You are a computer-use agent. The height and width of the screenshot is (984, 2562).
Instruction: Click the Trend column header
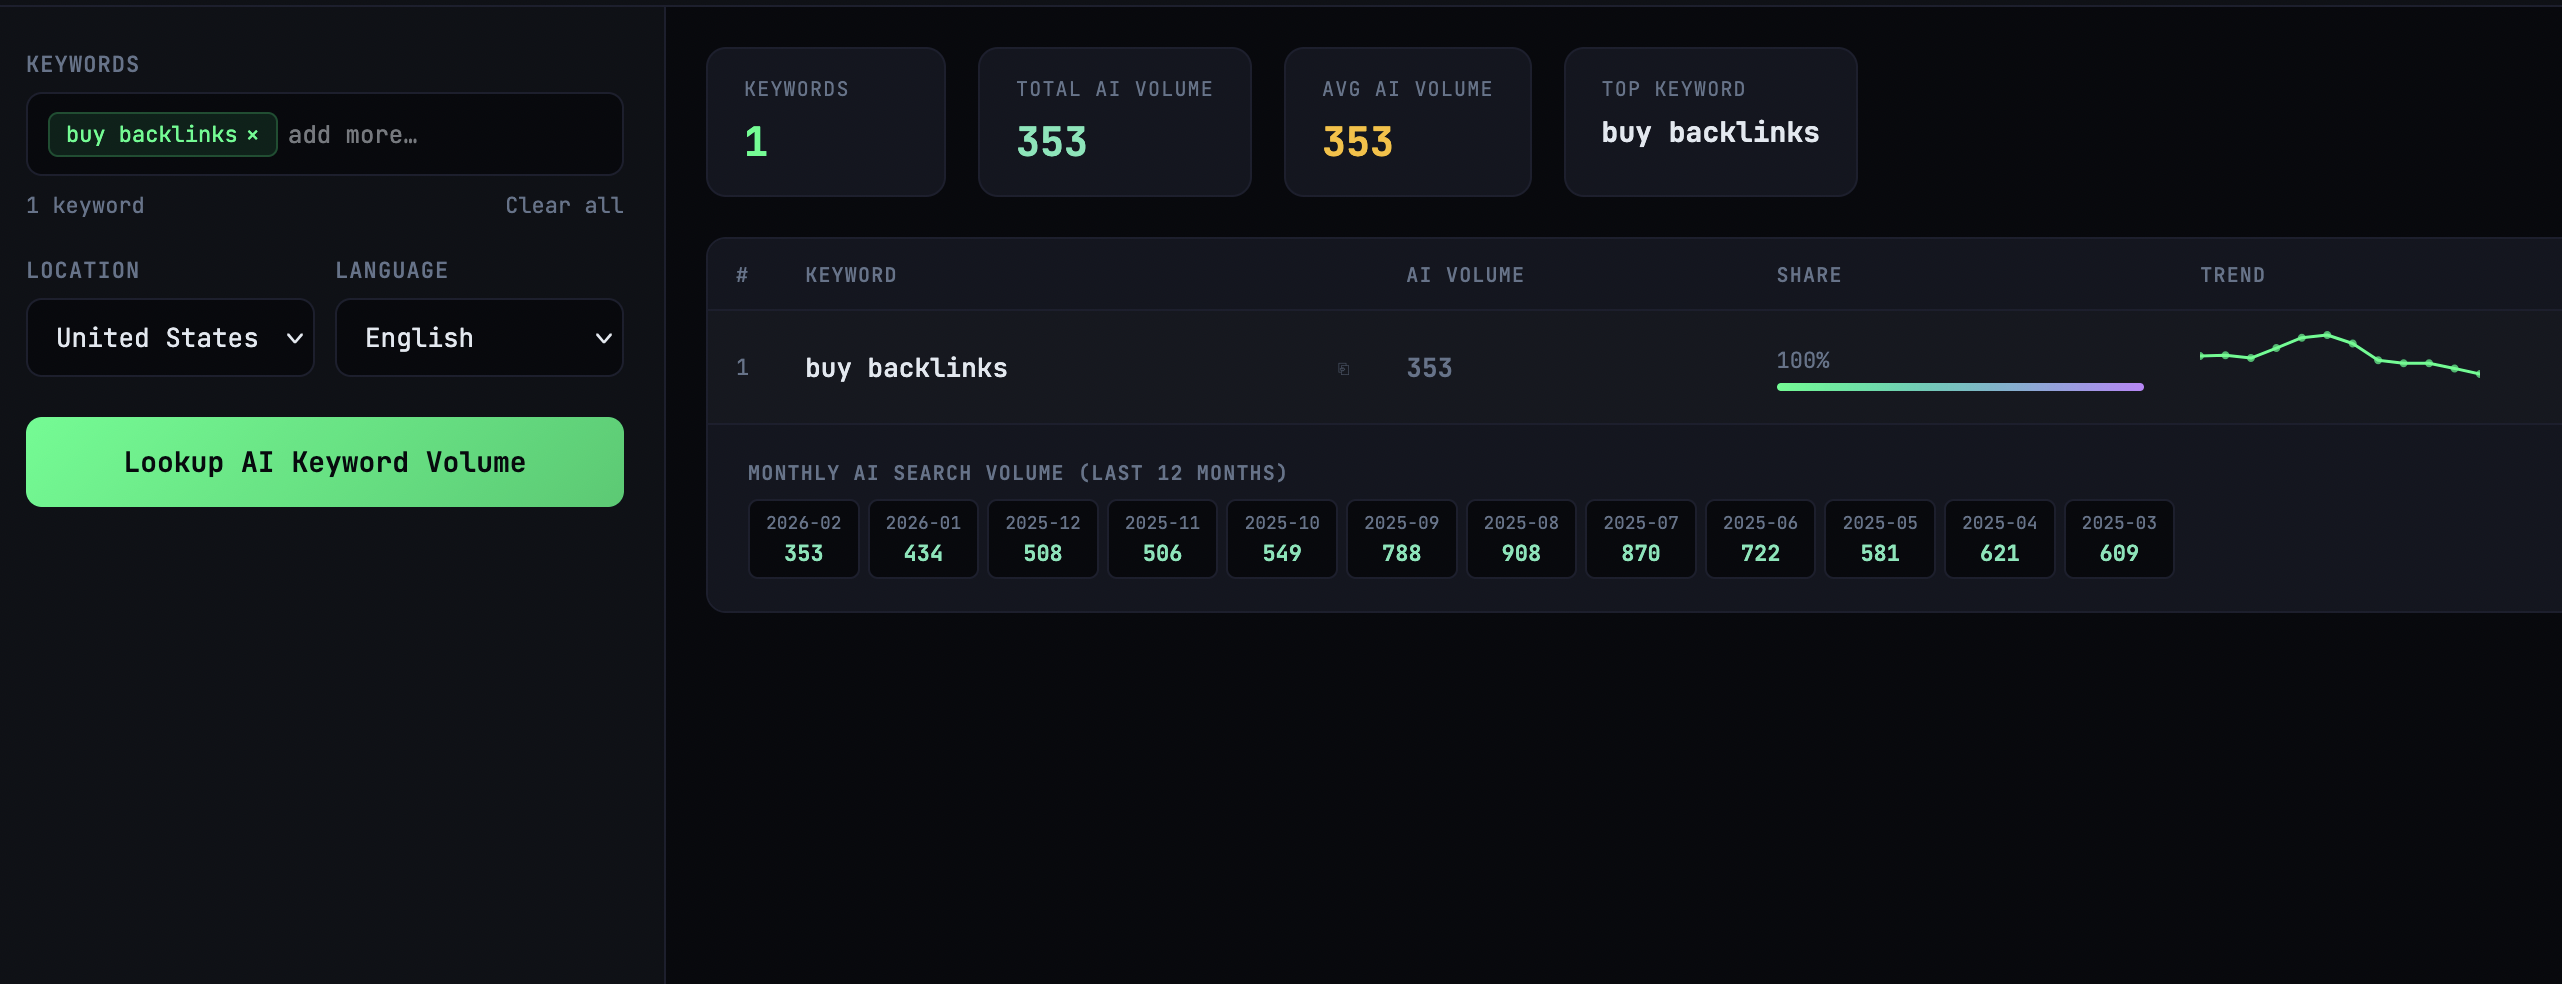click(x=2231, y=275)
